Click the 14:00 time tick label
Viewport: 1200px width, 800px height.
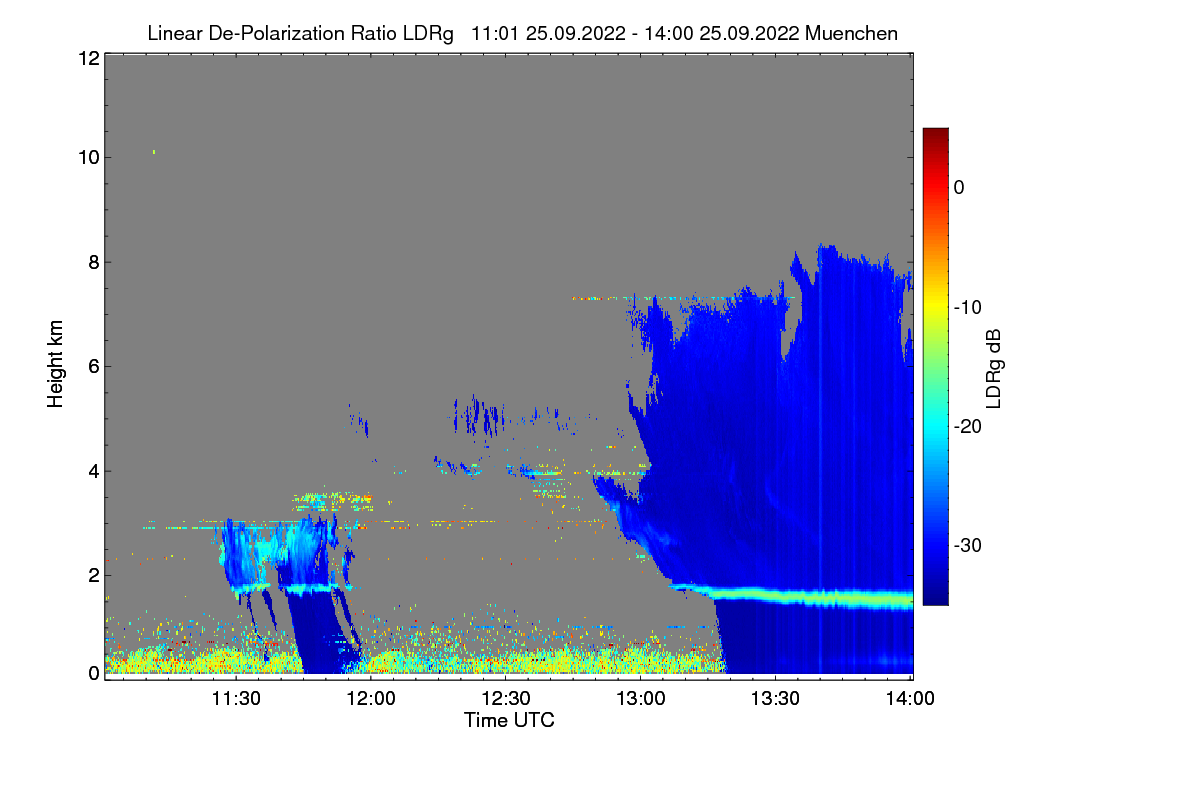click(909, 699)
